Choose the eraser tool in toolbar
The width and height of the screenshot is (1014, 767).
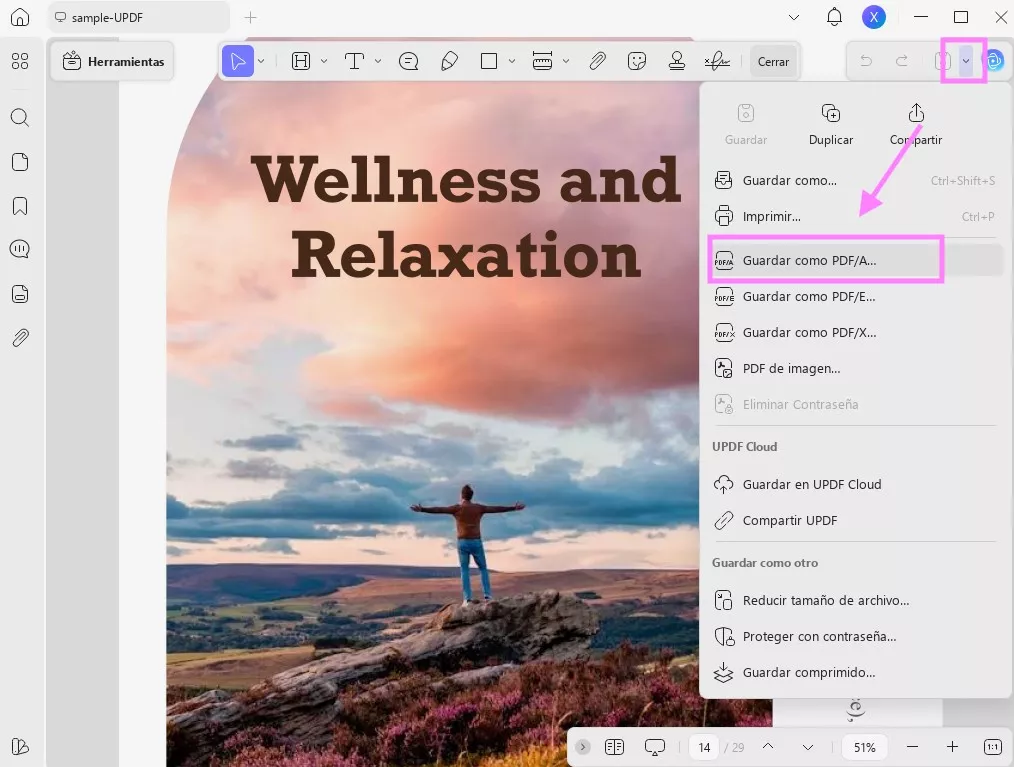tap(450, 61)
